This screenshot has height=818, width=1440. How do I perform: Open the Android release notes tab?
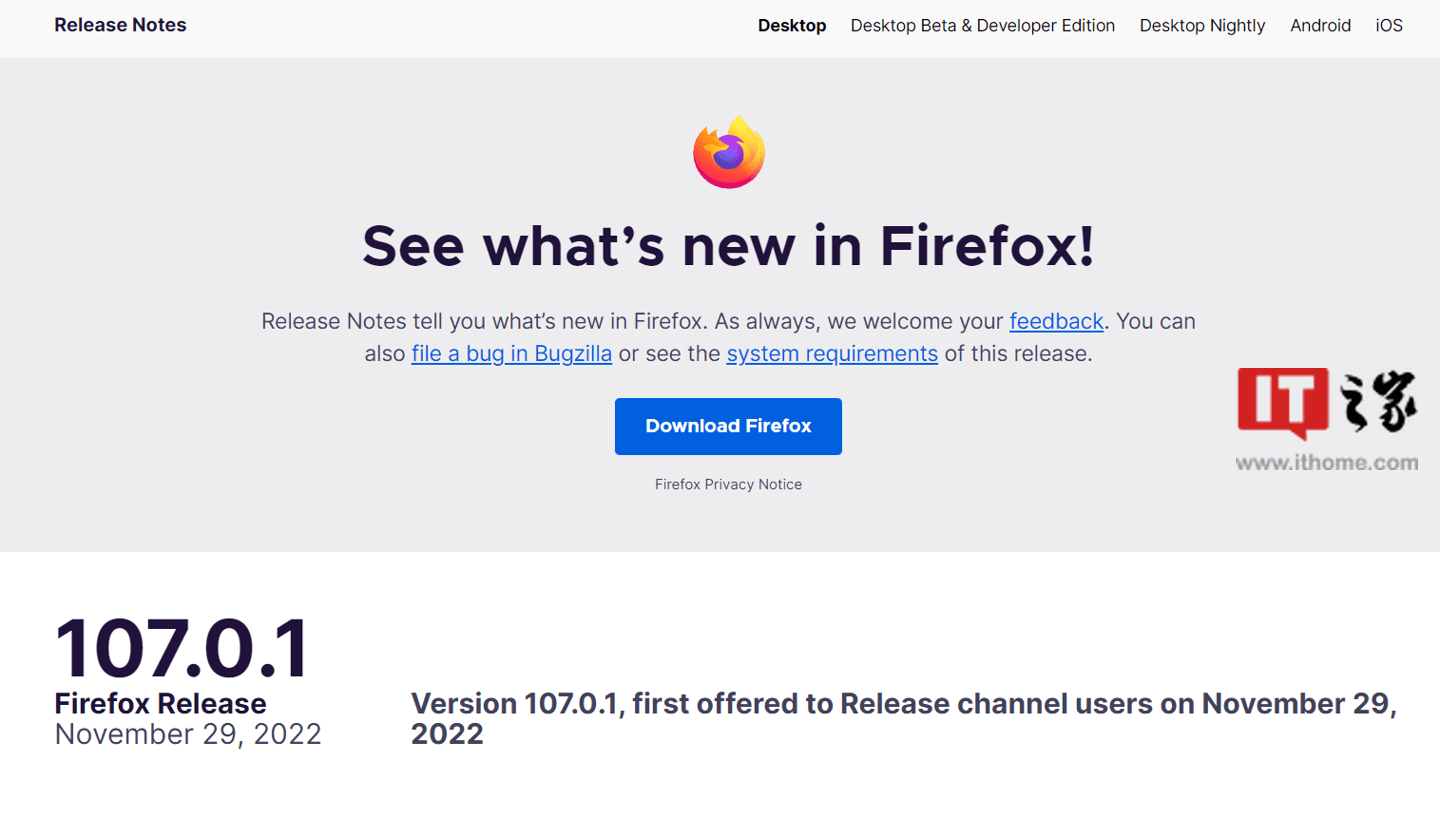tap(1319, 26)
